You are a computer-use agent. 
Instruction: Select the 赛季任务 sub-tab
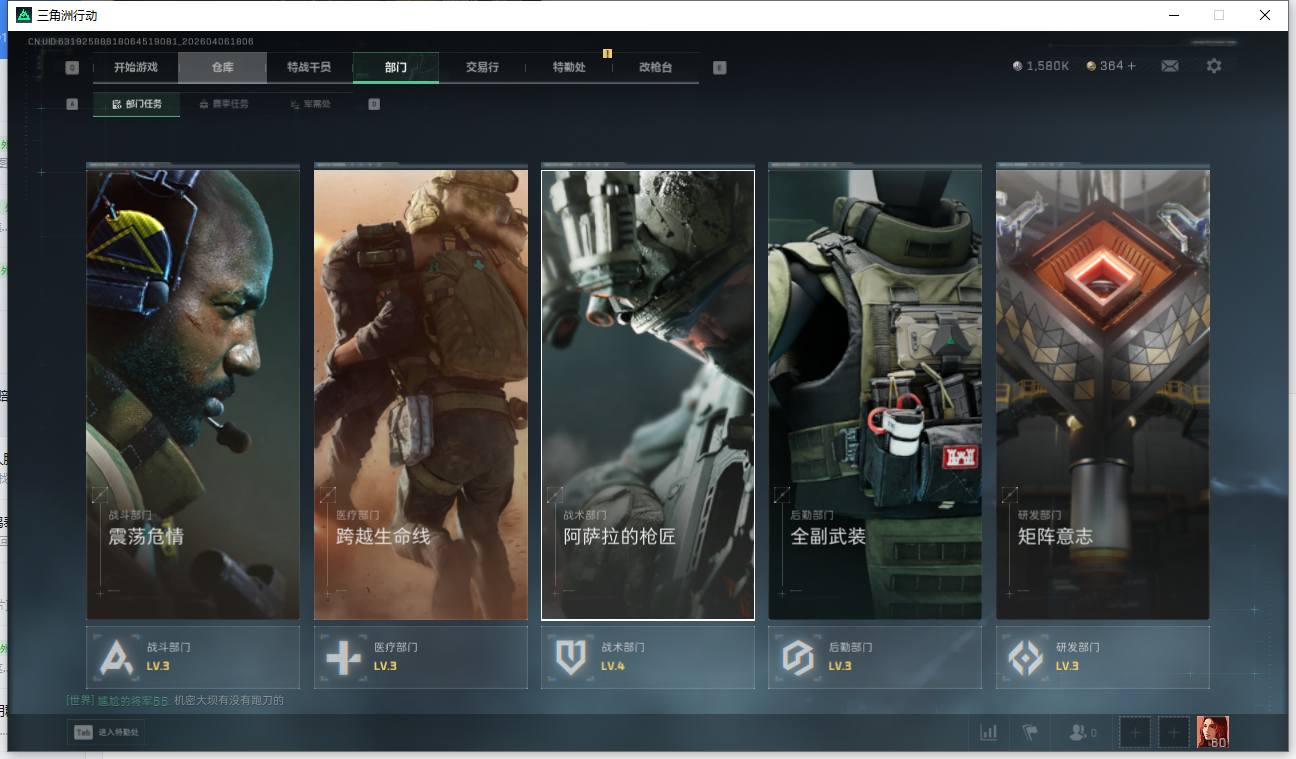(x=224, y=104)
